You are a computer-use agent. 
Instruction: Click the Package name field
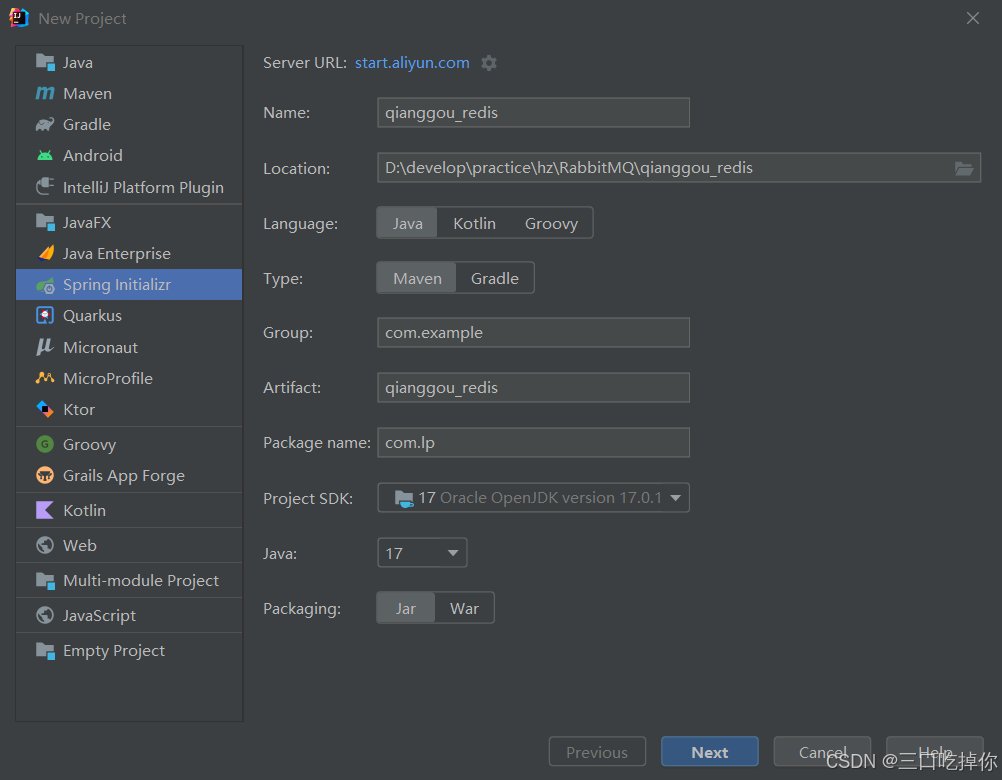tap(534, 443)
